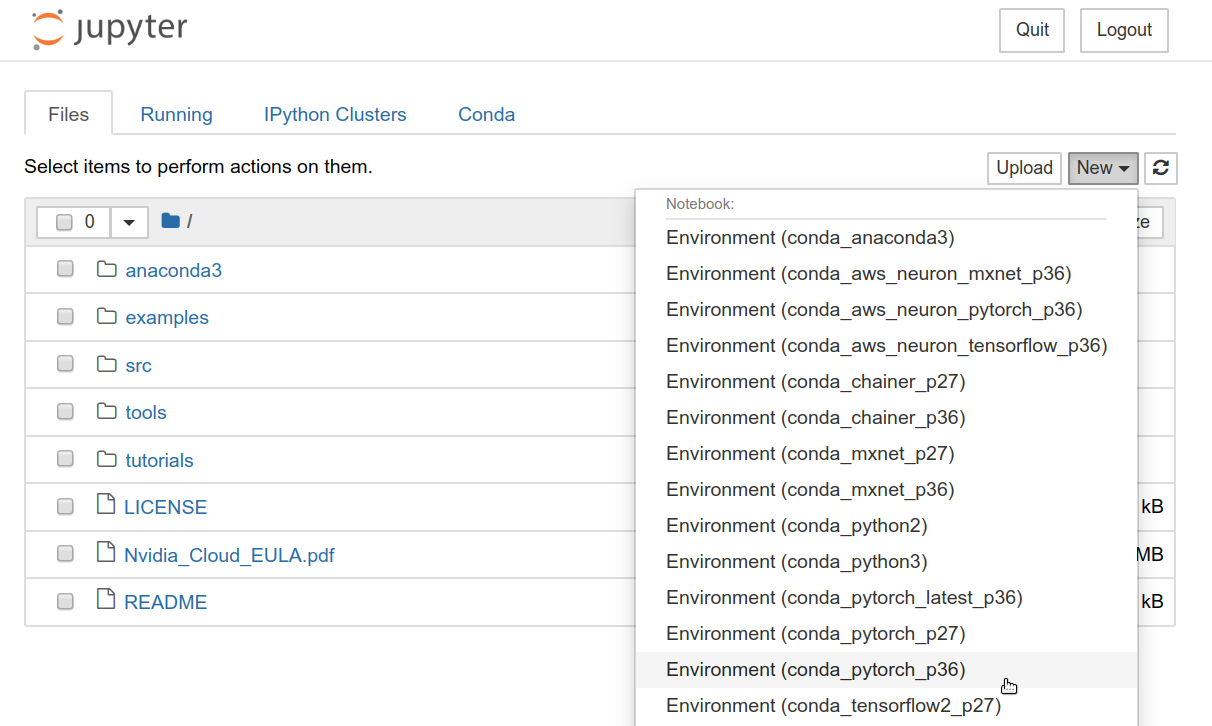1212x726 pixels.
Task: Click the file icon beside Nvidia_Cloud_EULA.pdf
Action: (107, 553)
